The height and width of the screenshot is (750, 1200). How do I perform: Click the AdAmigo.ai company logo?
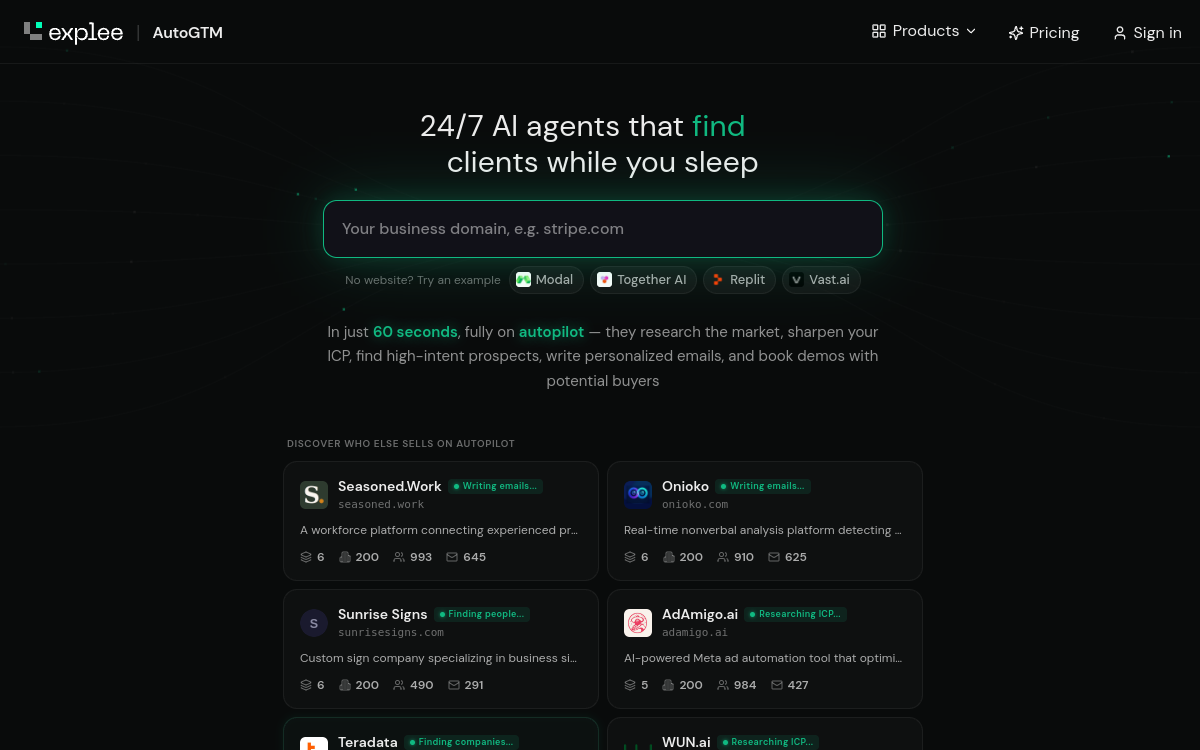point(638,623)
